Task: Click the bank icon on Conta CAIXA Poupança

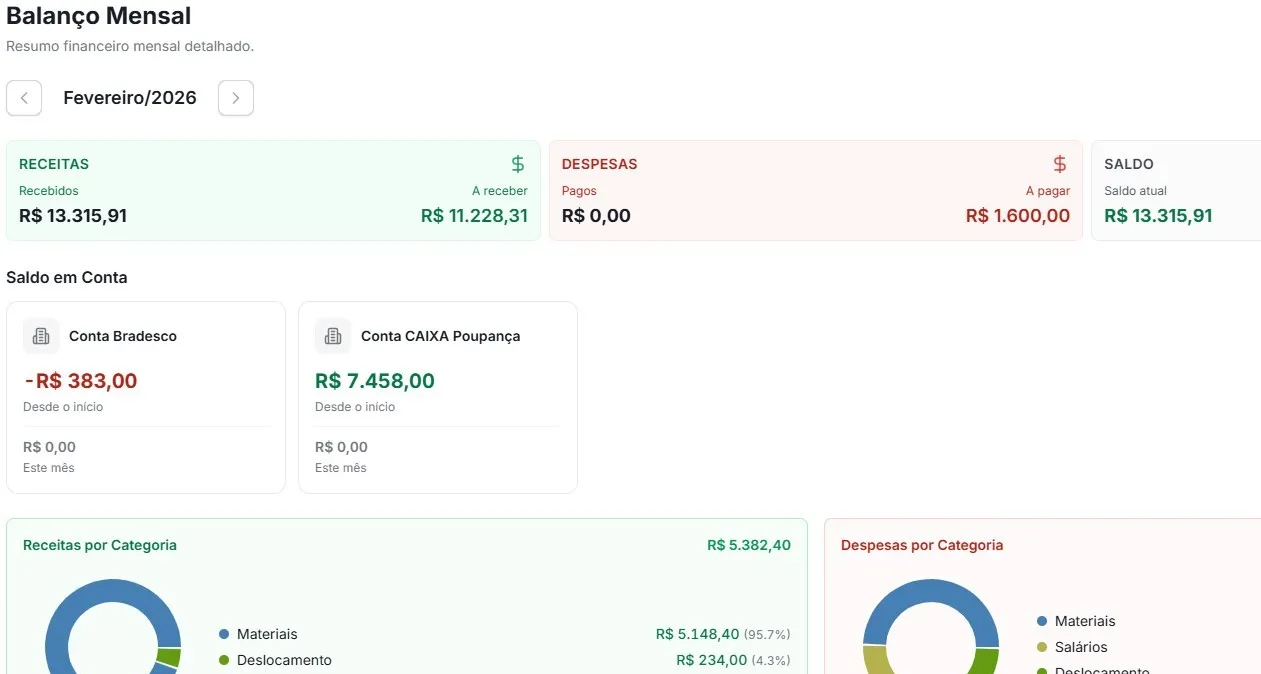Action: [332, 336]
